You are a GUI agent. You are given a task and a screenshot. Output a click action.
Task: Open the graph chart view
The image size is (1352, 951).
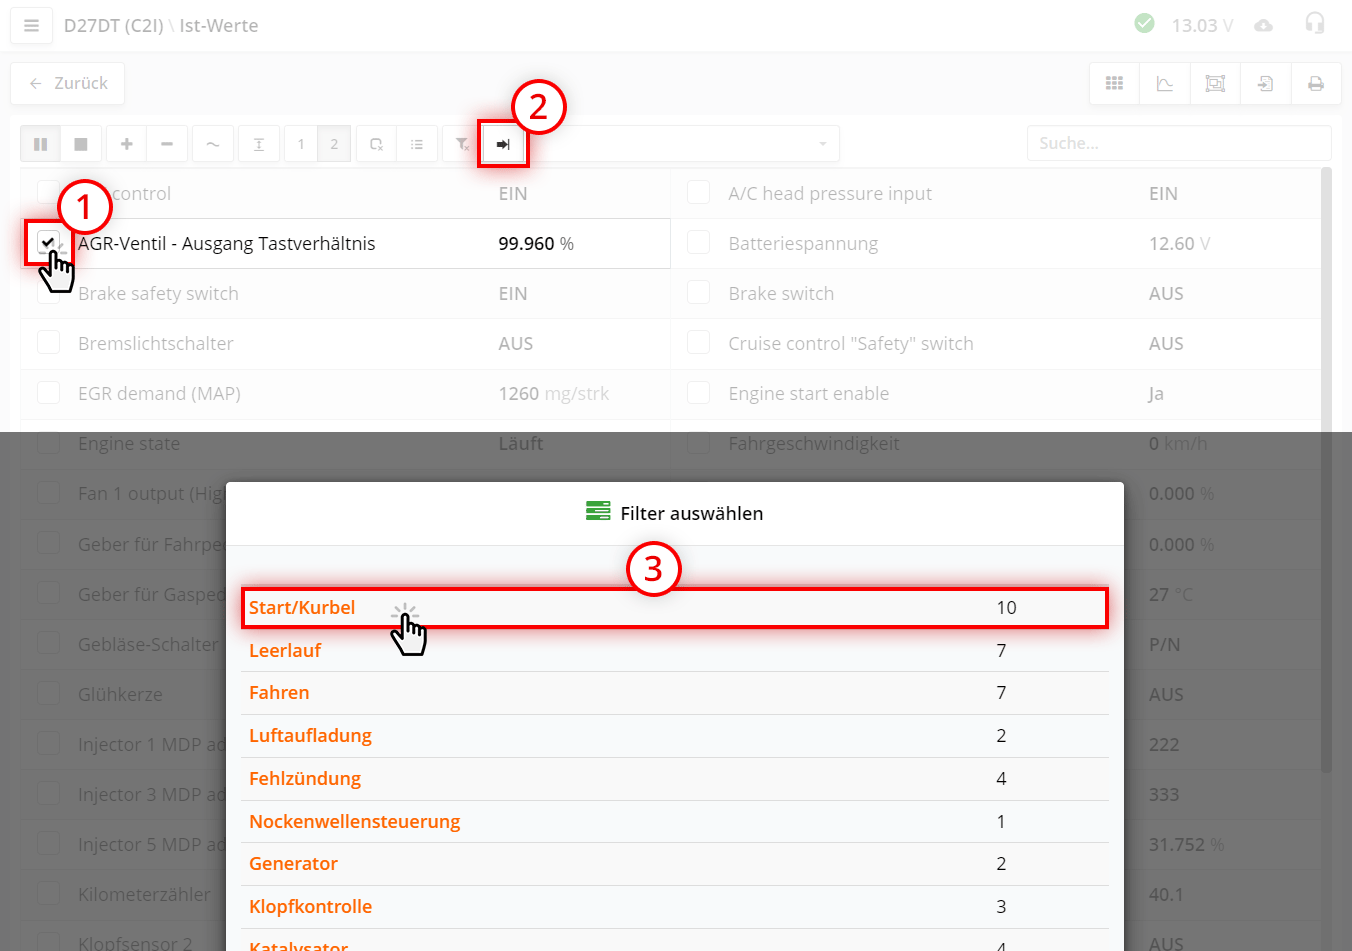click(1165, 84)
